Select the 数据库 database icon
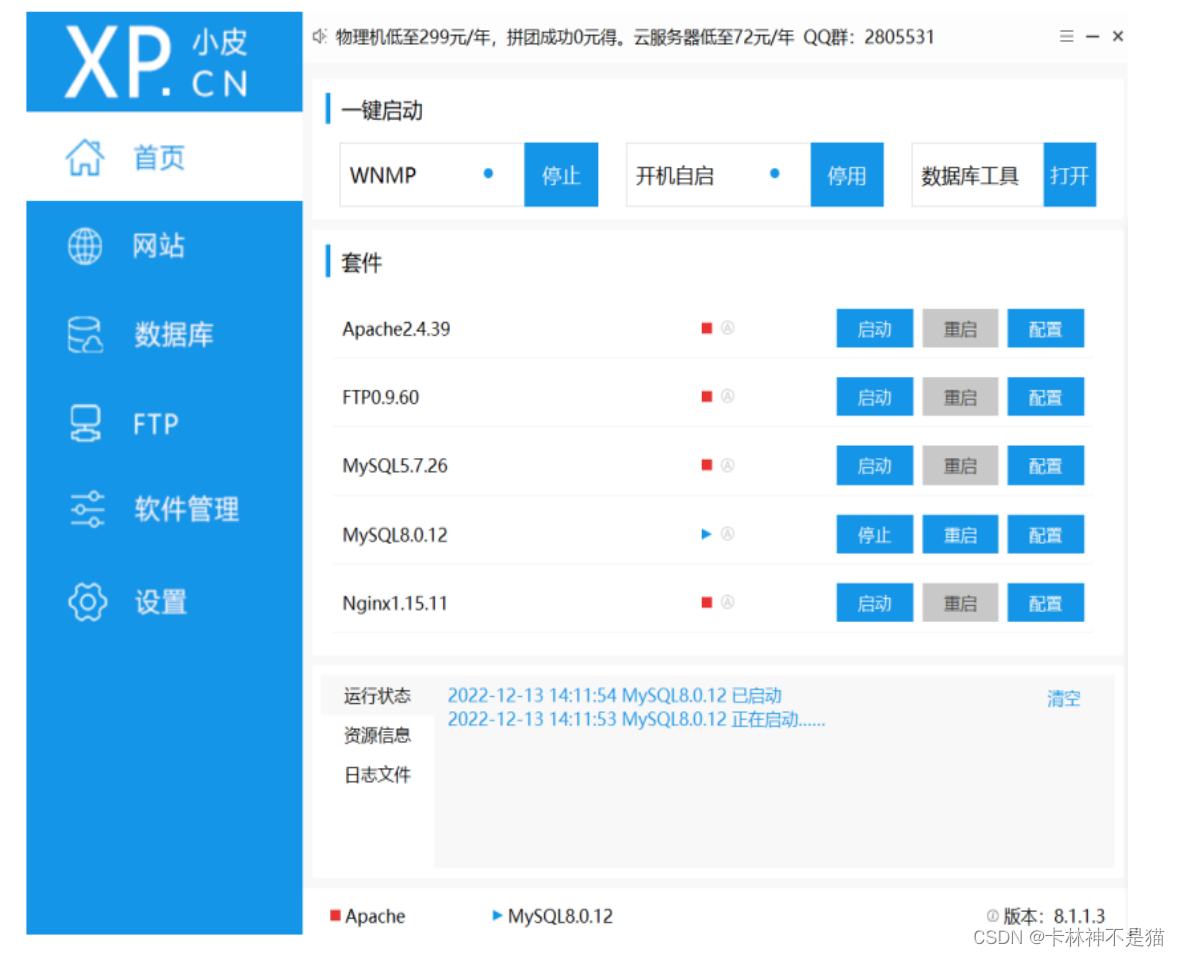1180x957 pixels. (85, 334)
